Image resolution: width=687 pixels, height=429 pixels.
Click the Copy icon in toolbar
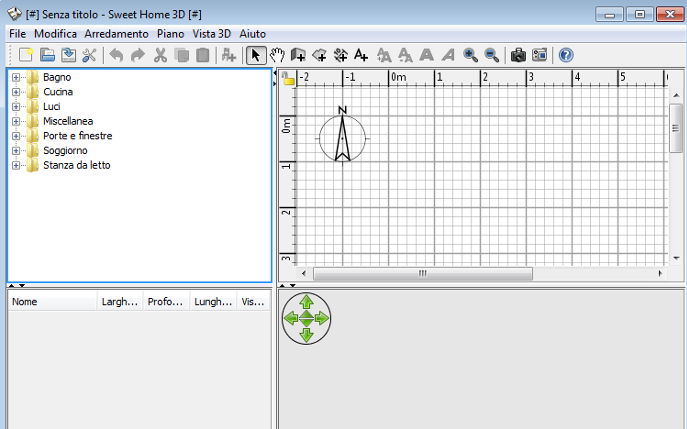pos(181,55)
